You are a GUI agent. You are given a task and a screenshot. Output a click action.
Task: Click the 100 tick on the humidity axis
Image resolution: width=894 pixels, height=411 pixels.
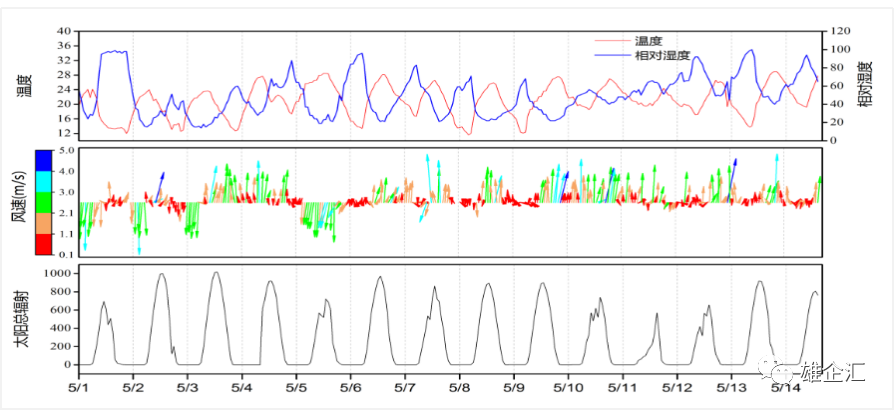[x=838, y=50]
